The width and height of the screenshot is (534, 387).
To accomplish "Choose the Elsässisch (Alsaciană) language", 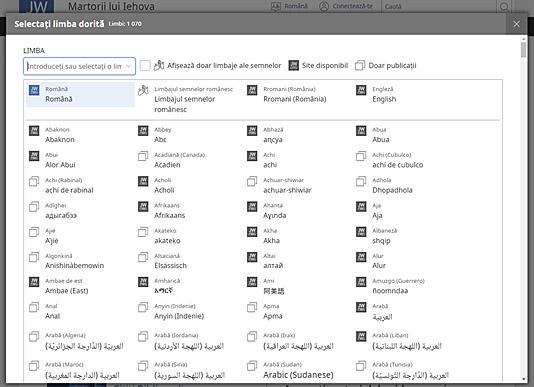I will pyautogui.click(x=189, y=261).
